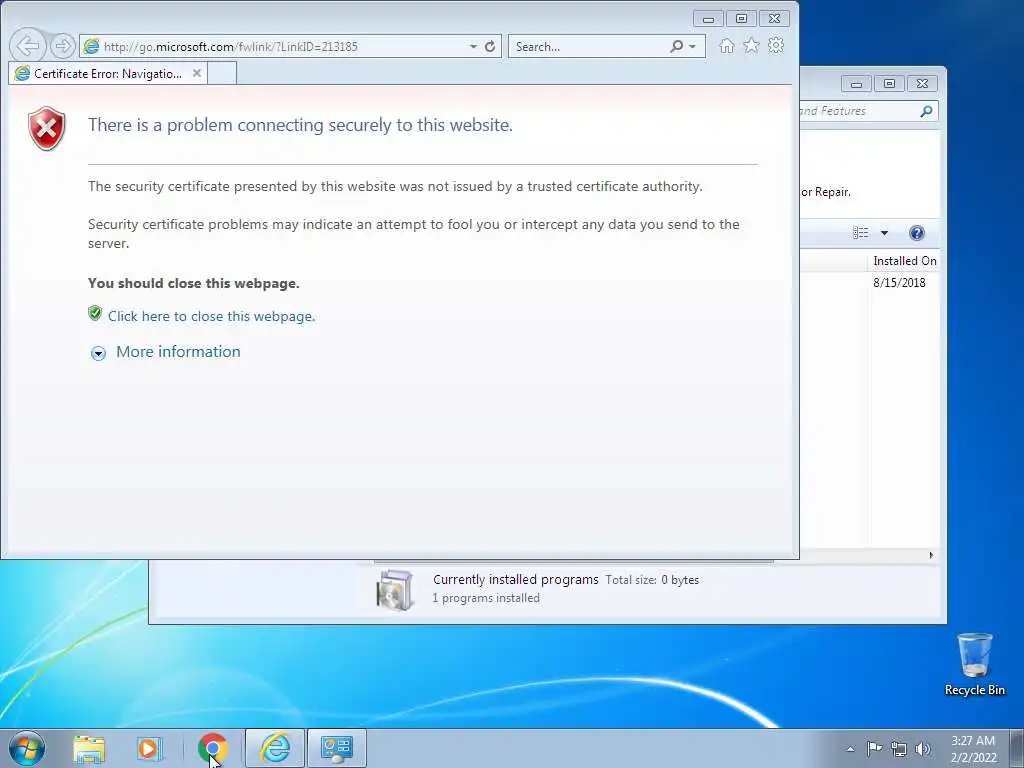Close the Certificate Error tab
The image size is (1024, 768).
[197, 73]
